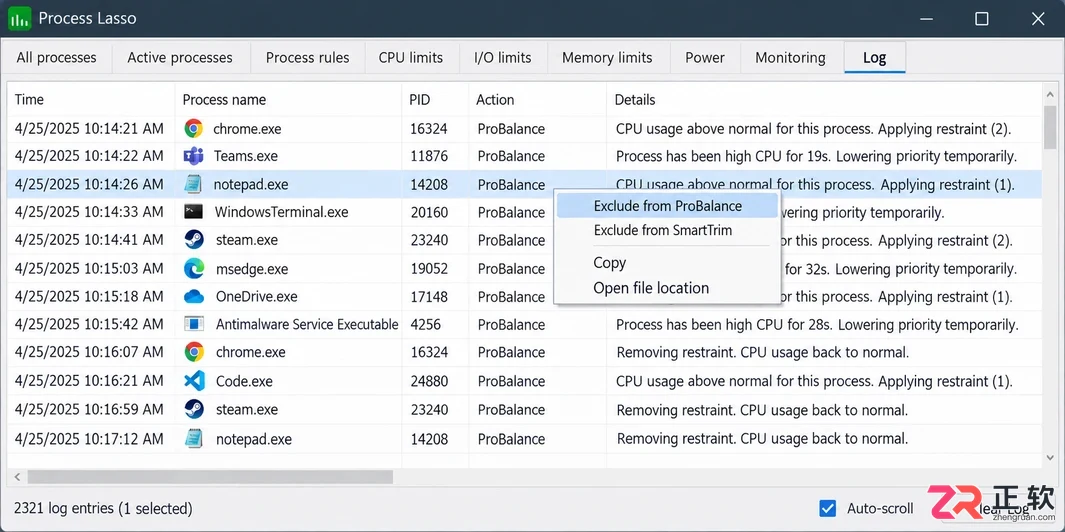This screenshot has height=532, width=1065.
Task: Click the horizontal scrollbar thumb
Action: 209,477
